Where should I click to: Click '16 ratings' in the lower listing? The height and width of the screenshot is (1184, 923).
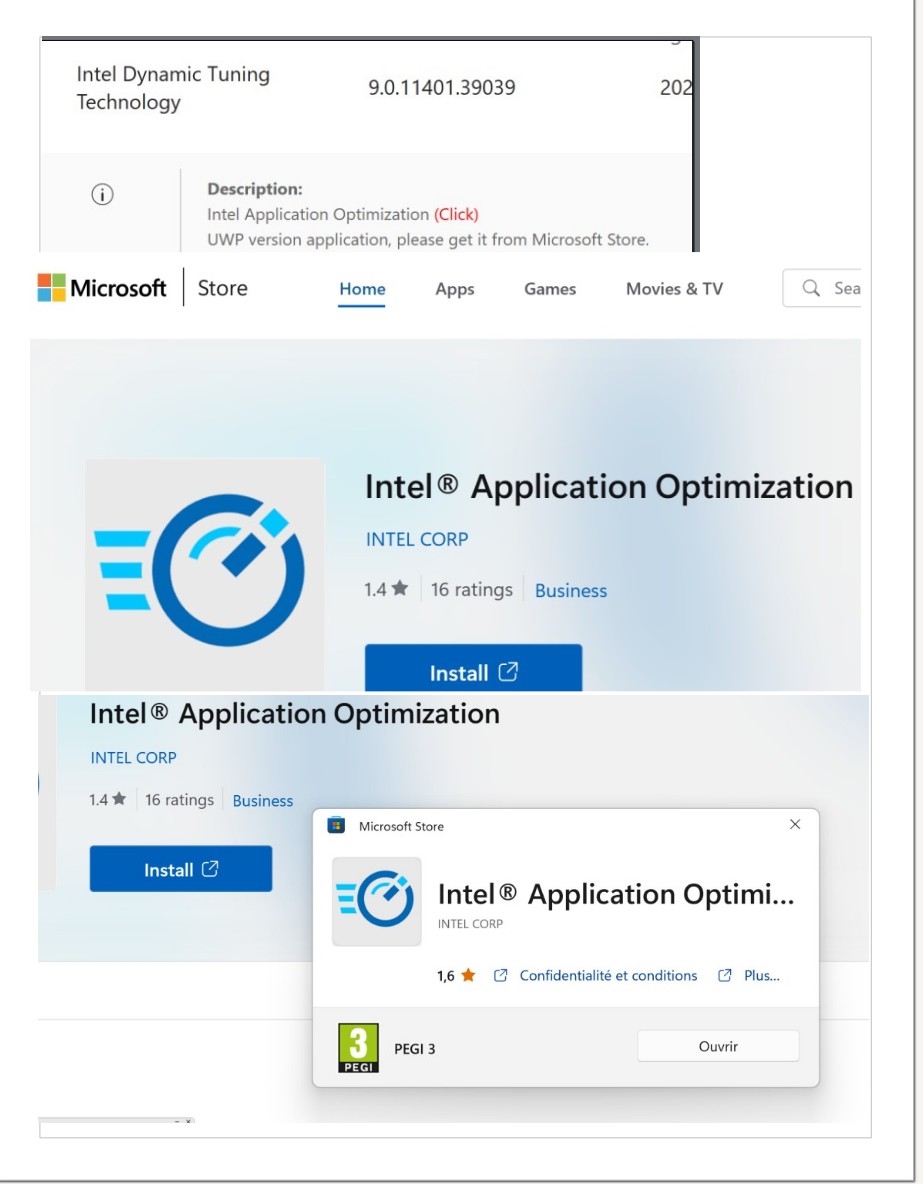179,800
